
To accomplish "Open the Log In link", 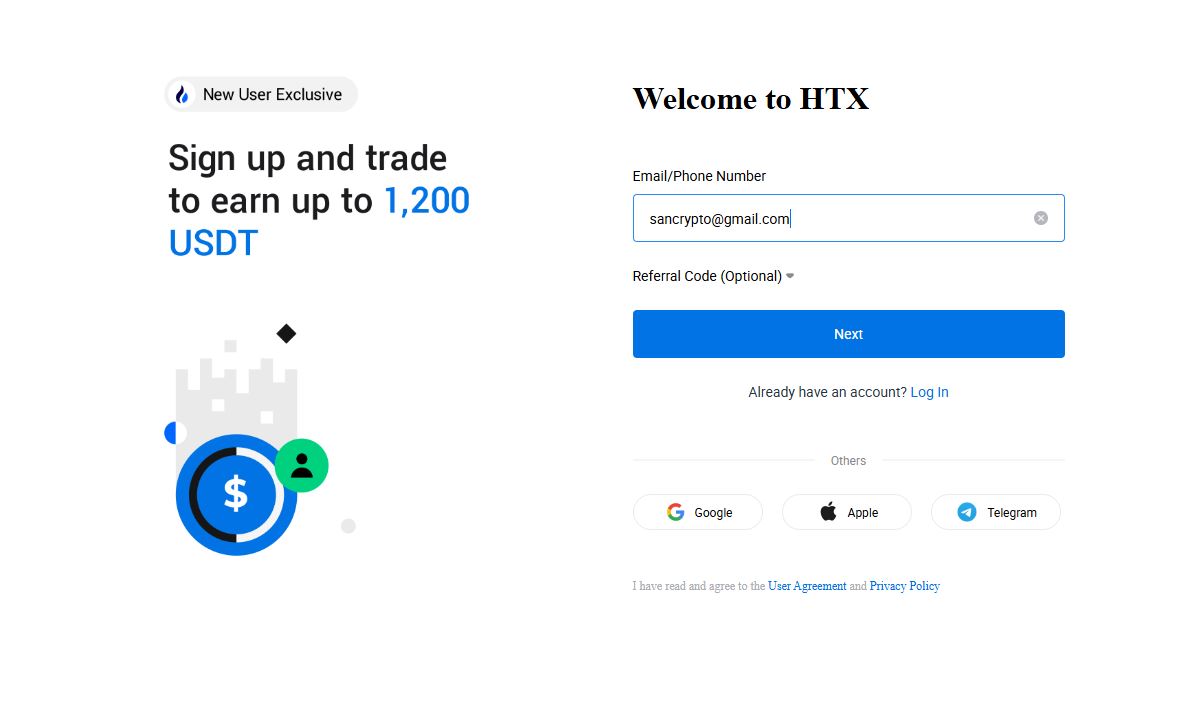I will coord(929,392).
